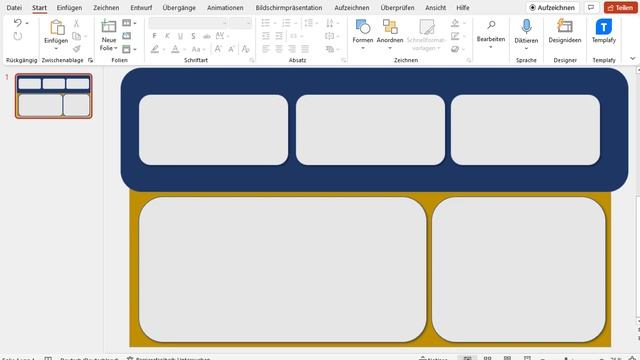
Task: Click the justify text icon
Action: click(x=305, y=49)
